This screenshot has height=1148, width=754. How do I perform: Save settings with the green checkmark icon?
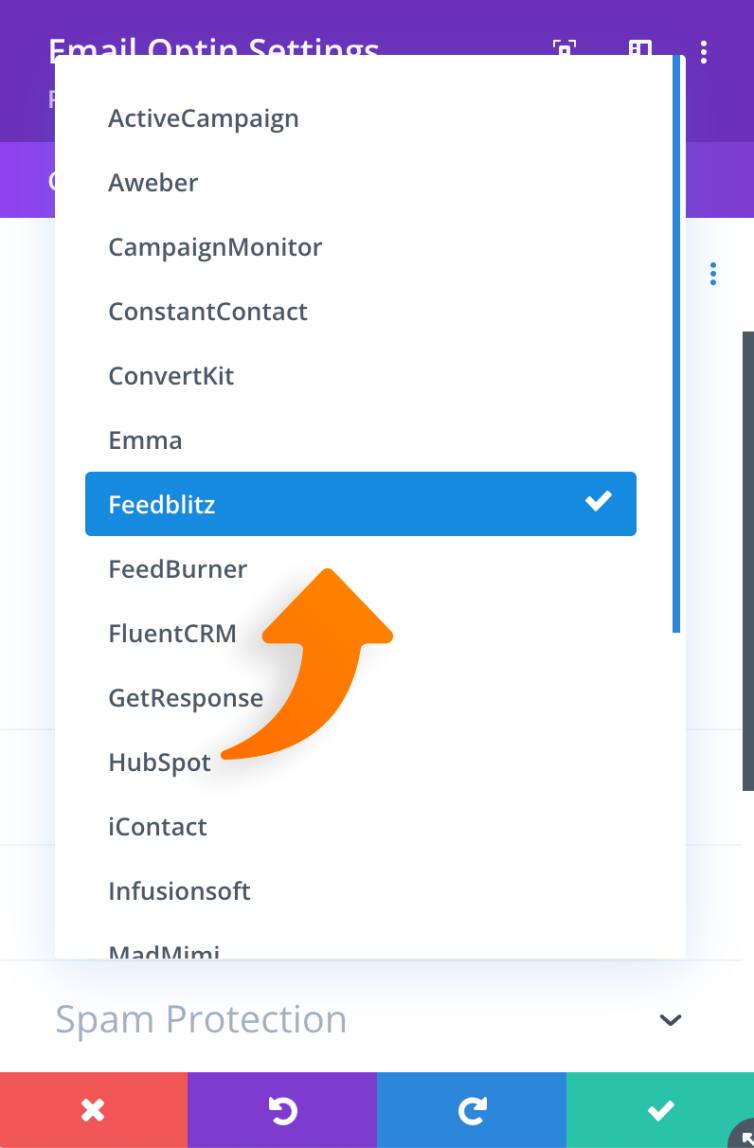click(660, 1109)
